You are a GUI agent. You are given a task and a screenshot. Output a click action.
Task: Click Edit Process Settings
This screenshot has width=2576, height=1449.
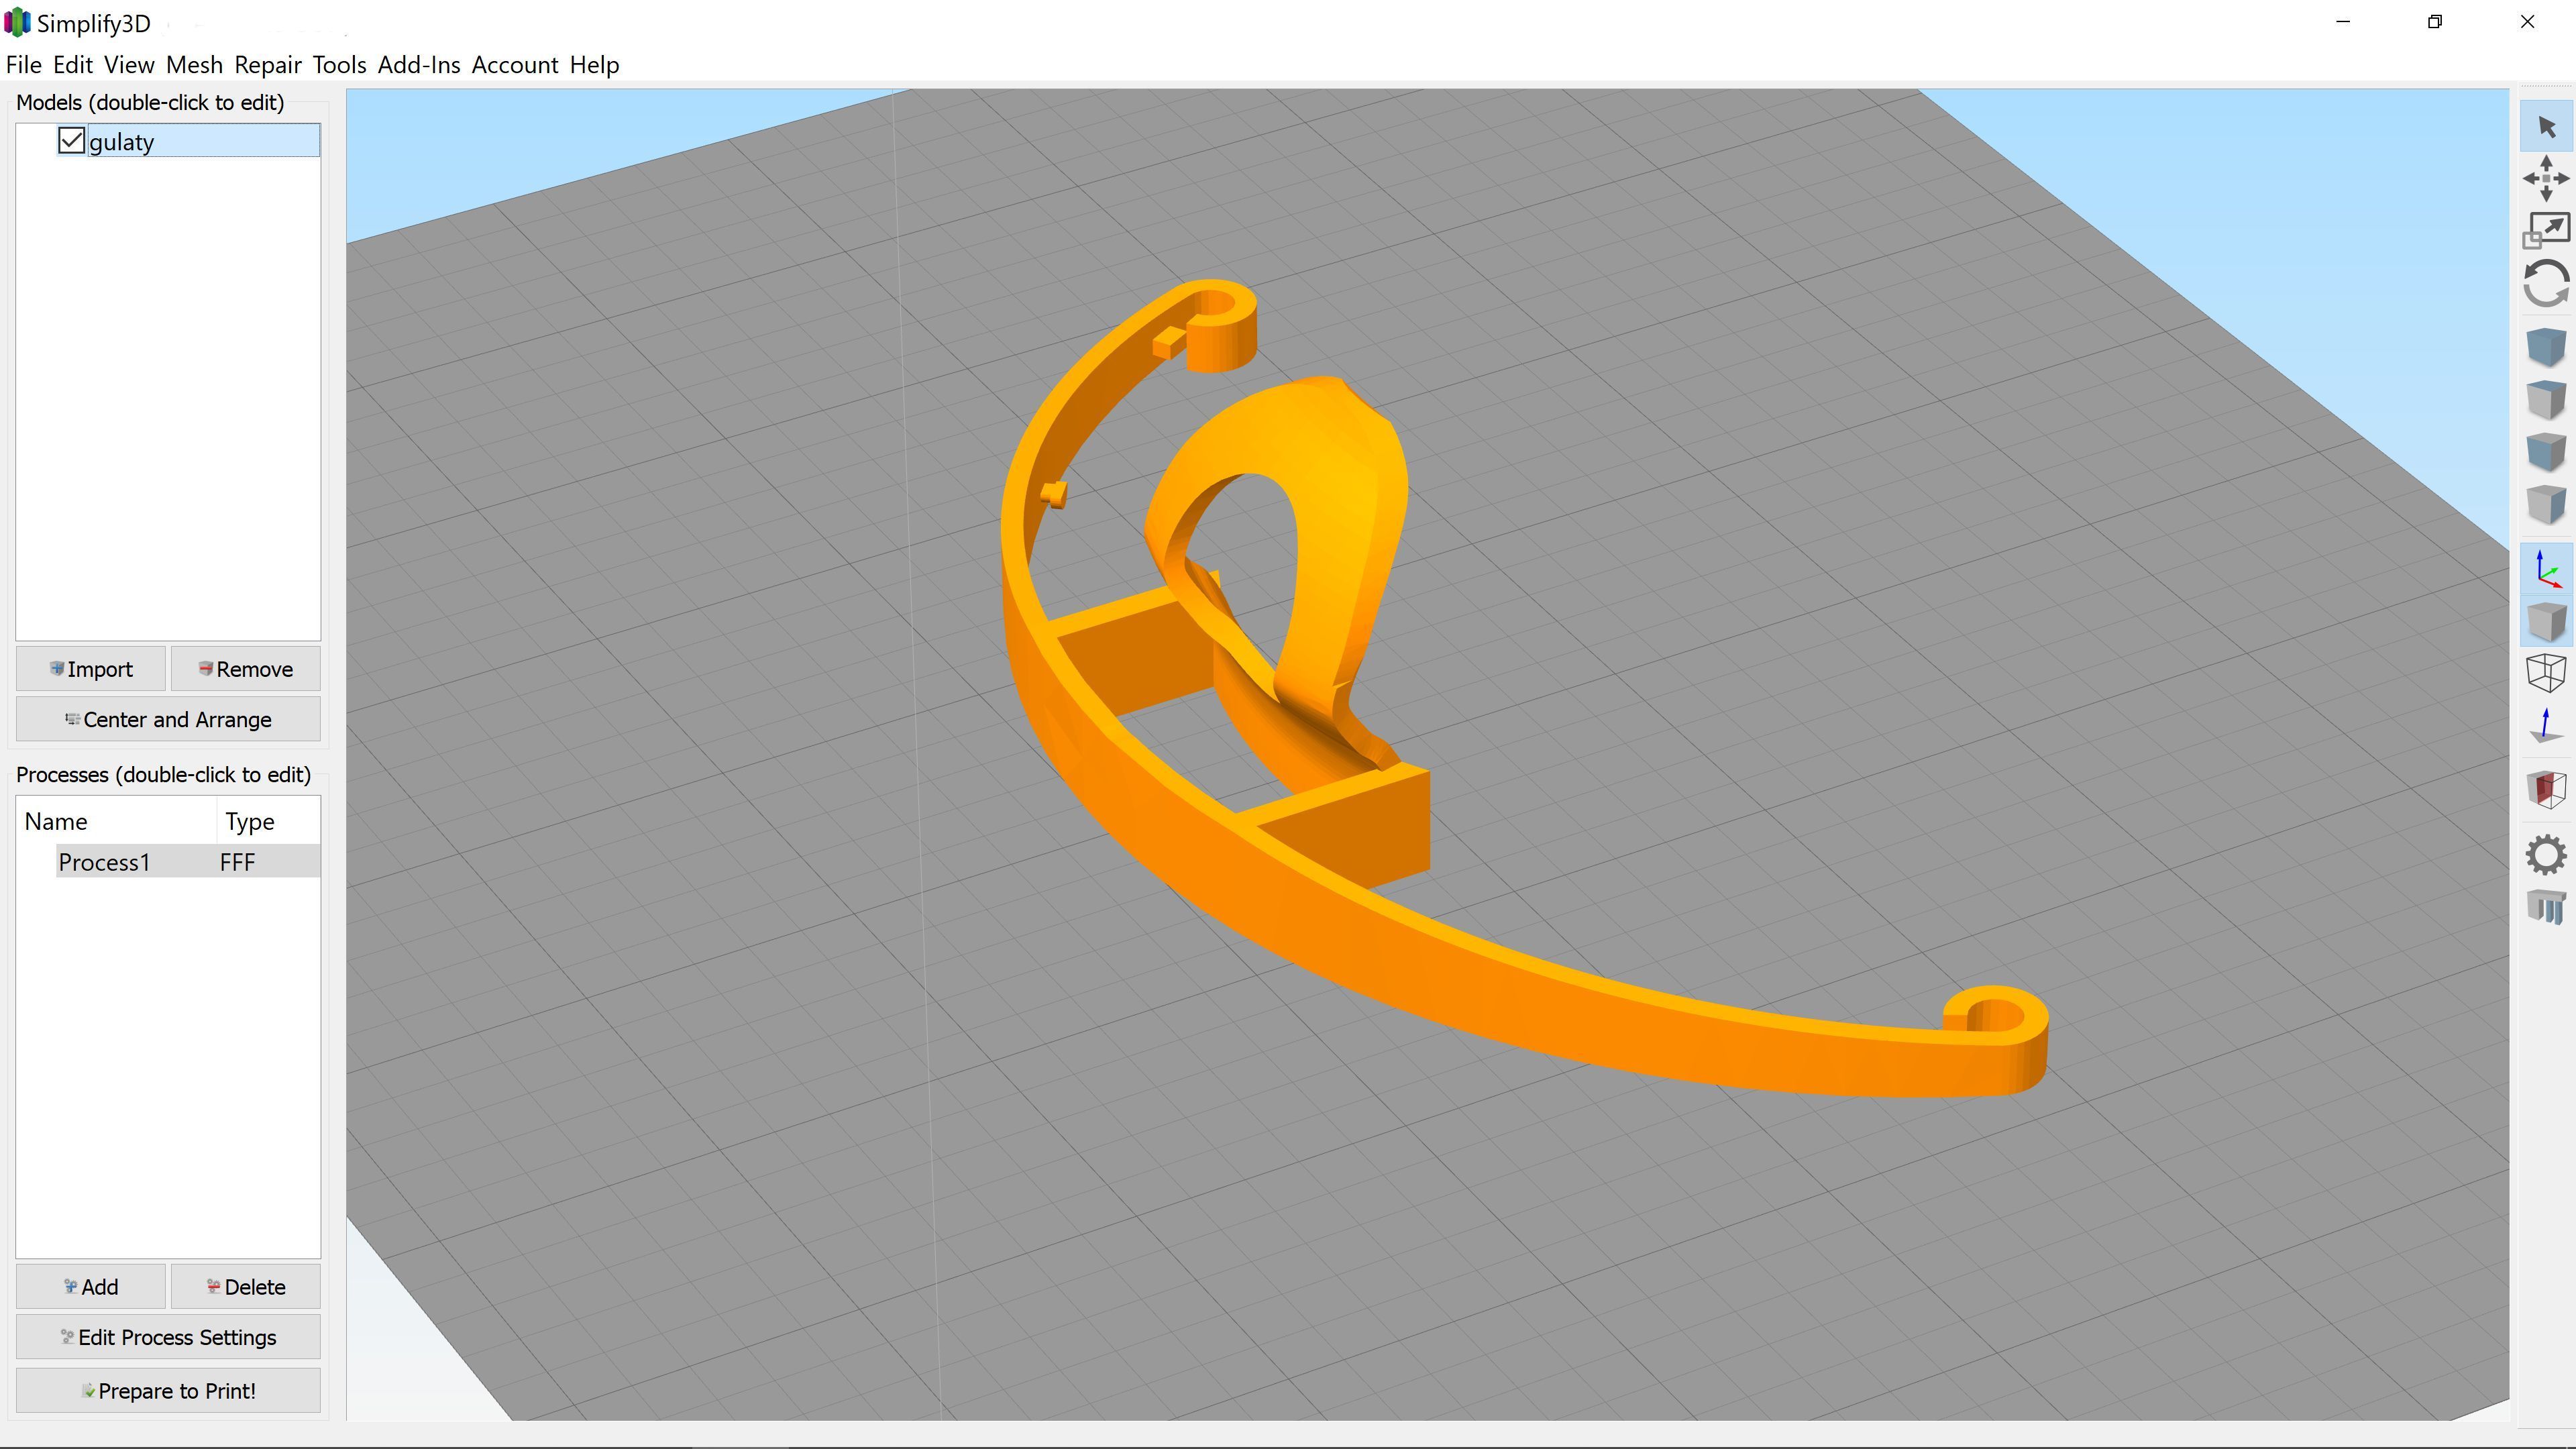tap(168, 1338)
